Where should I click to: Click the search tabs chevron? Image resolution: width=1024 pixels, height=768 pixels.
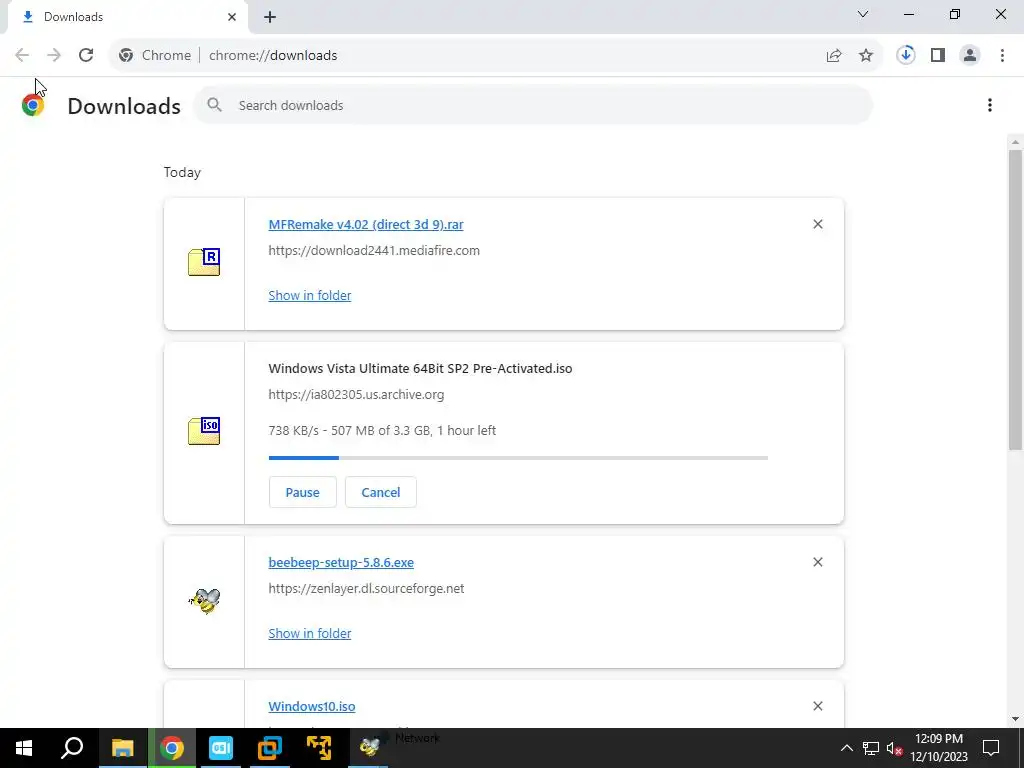coord(863,14)
